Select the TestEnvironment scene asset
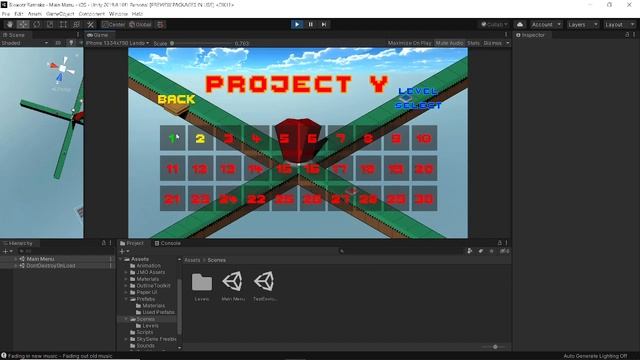This screenshot has width=640, height=360. pos(264,282)
